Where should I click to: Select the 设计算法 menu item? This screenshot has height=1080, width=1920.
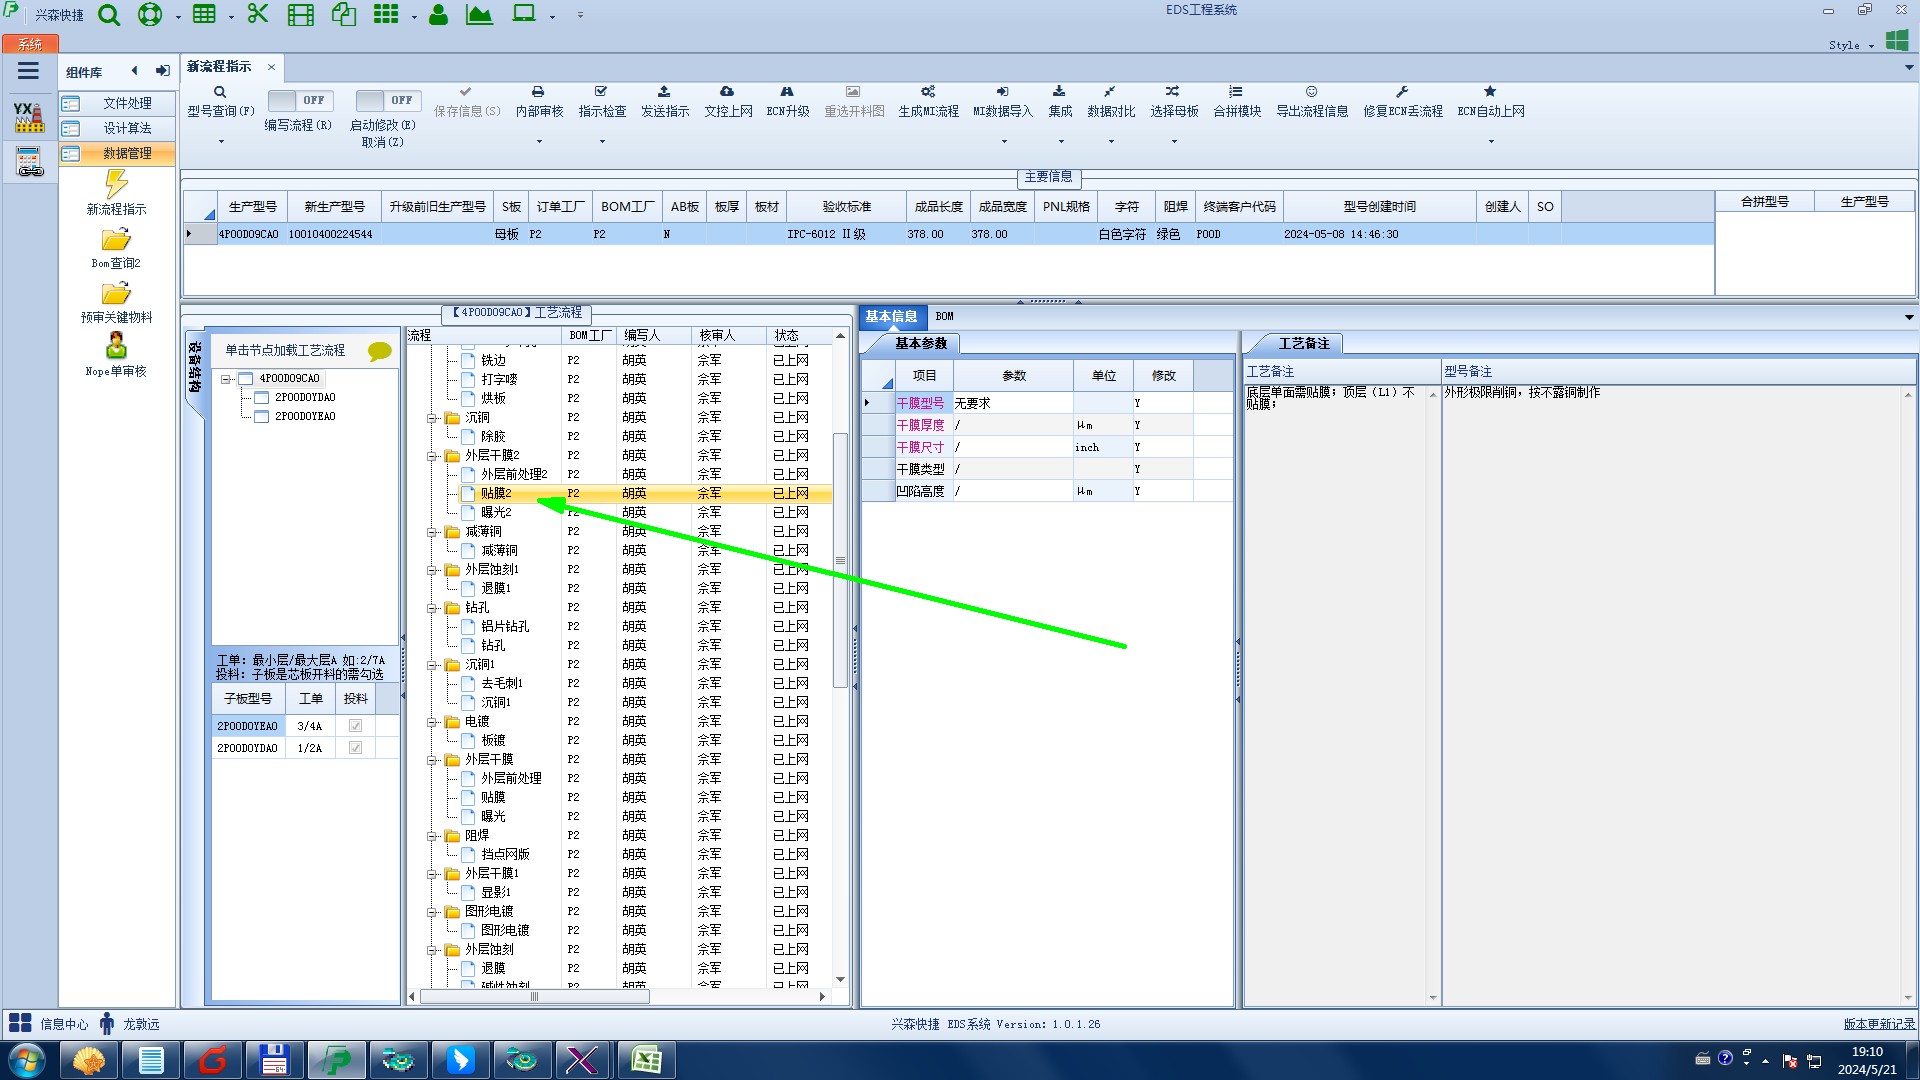[x=127, y=128]
